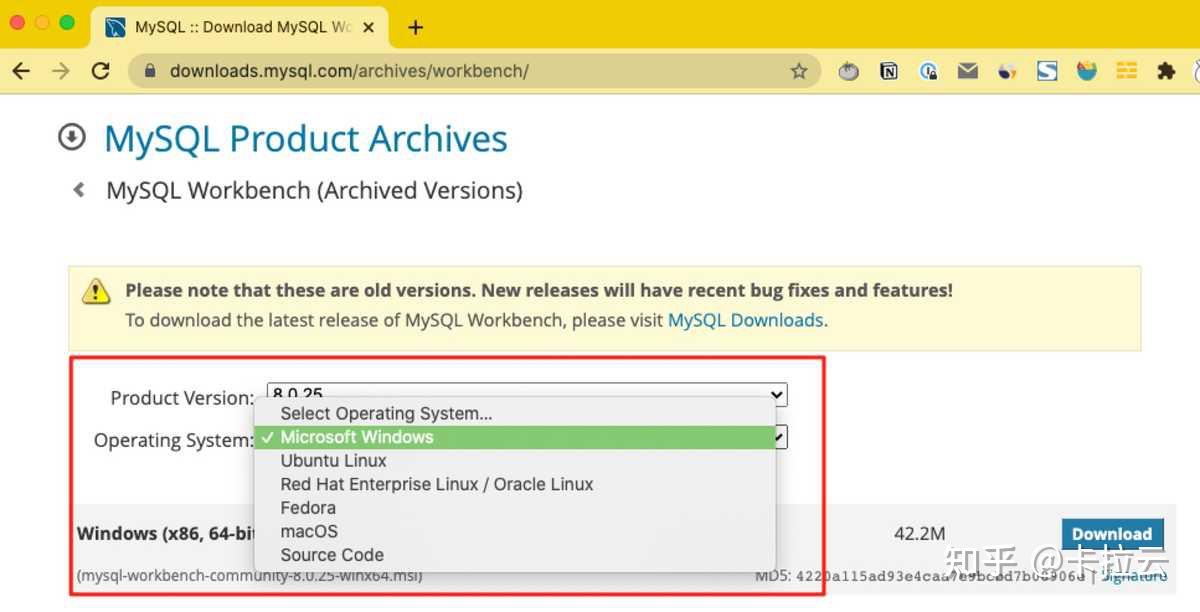Click the envelope mail extension icon

[968, 71]
